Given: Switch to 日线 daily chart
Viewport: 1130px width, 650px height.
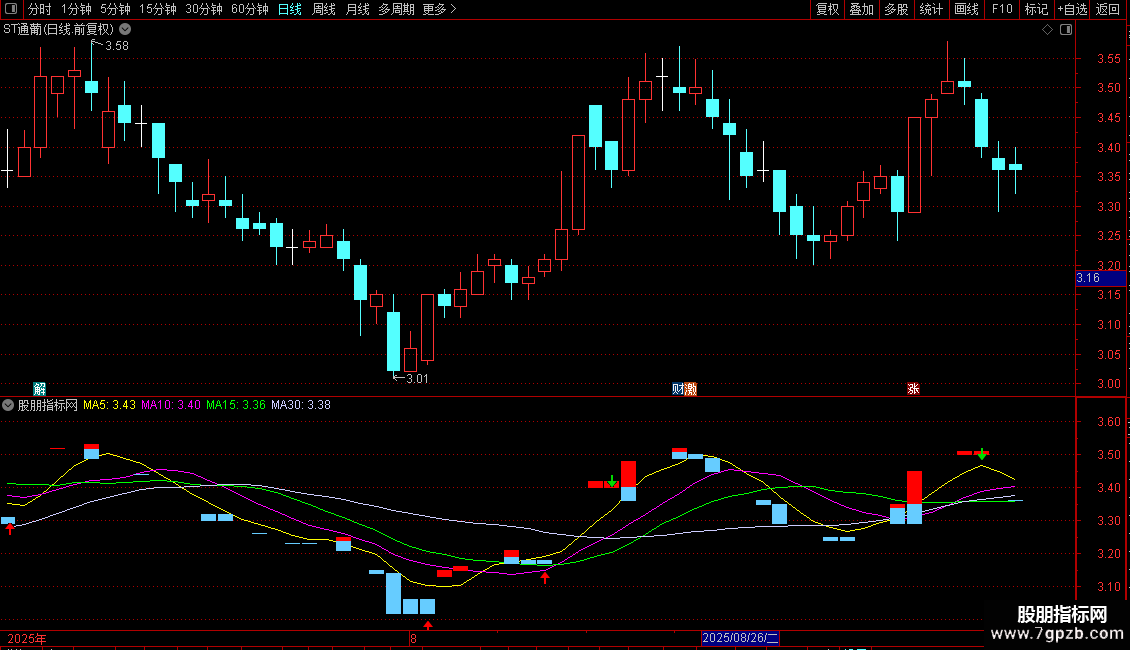Looking at the screenshot, I should (290, 9).
